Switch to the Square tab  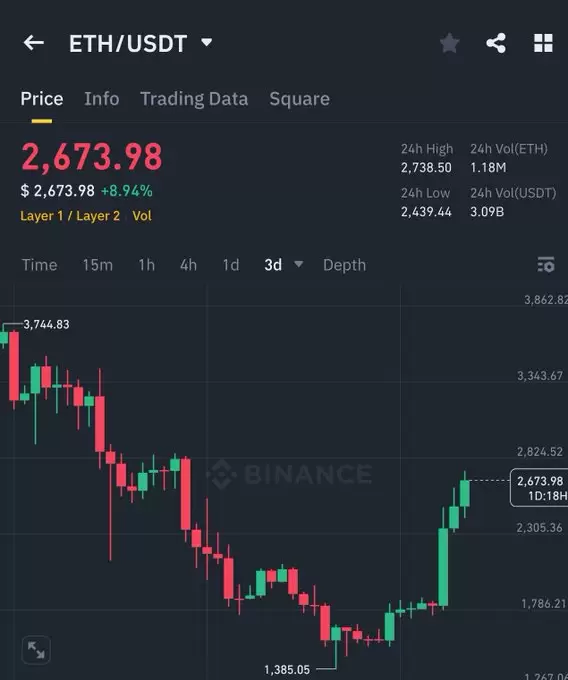tap(299, 99)
